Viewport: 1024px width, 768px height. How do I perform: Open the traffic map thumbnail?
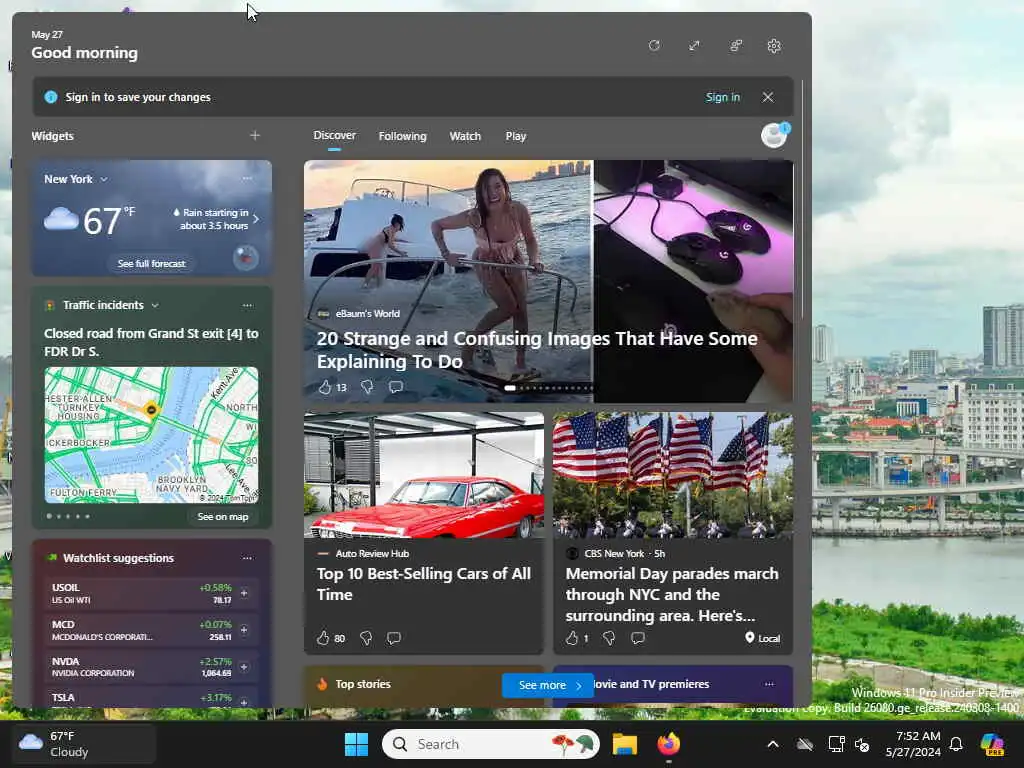152,435
